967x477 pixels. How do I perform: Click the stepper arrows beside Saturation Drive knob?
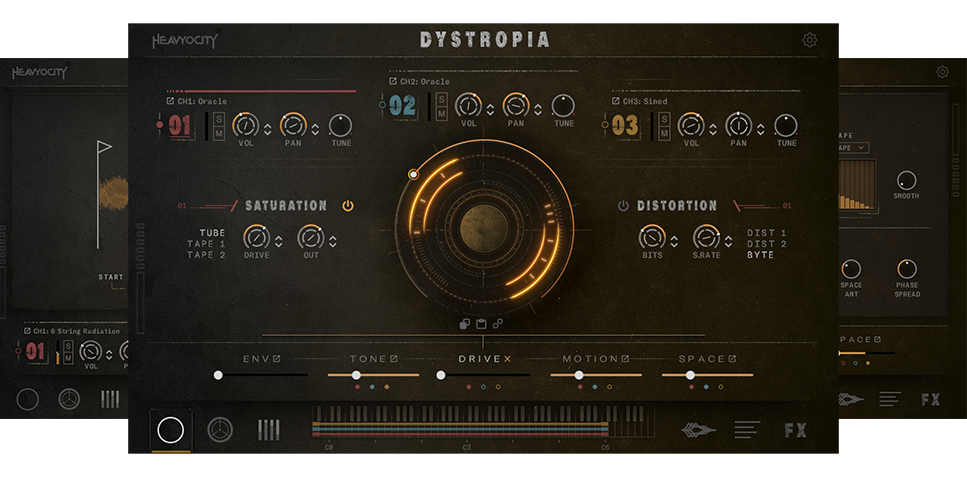pos(278,240)
